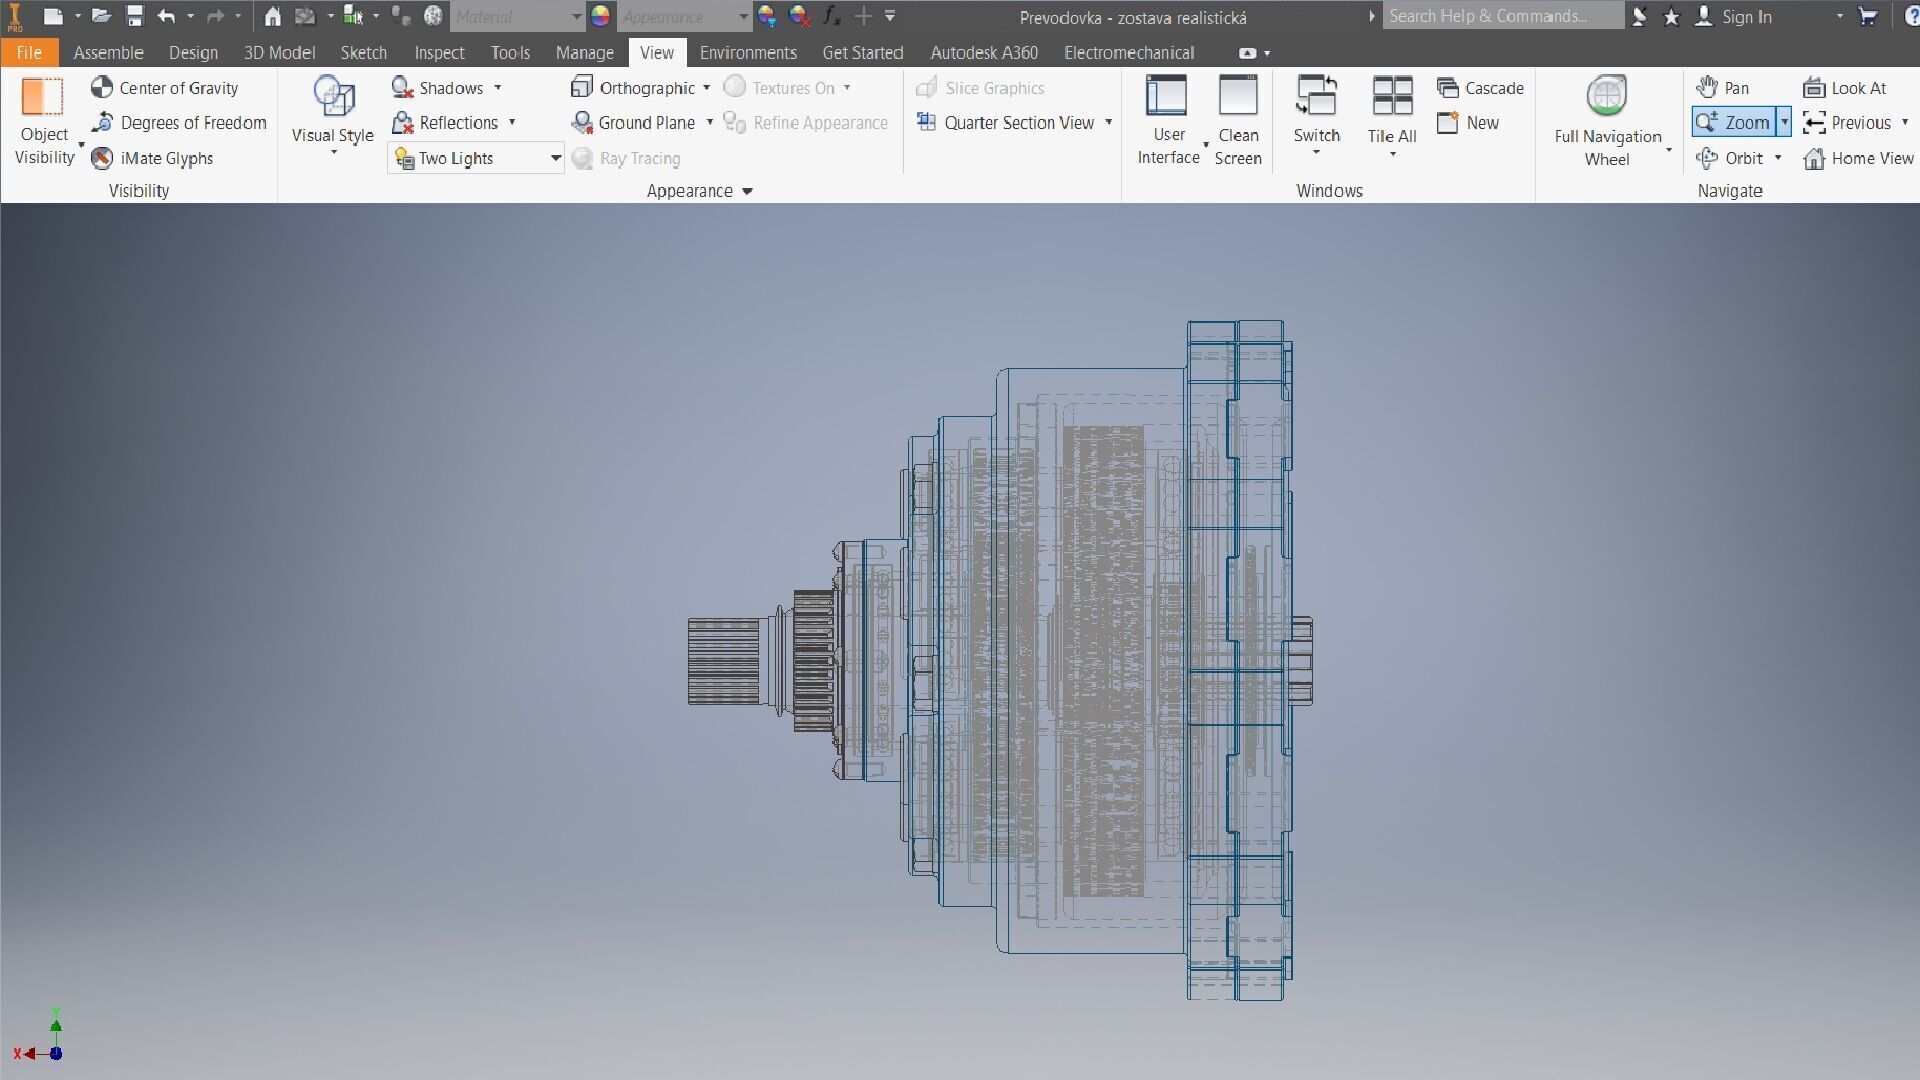
Task: Select the Pan tool
Action: [x=1723, y=88]
